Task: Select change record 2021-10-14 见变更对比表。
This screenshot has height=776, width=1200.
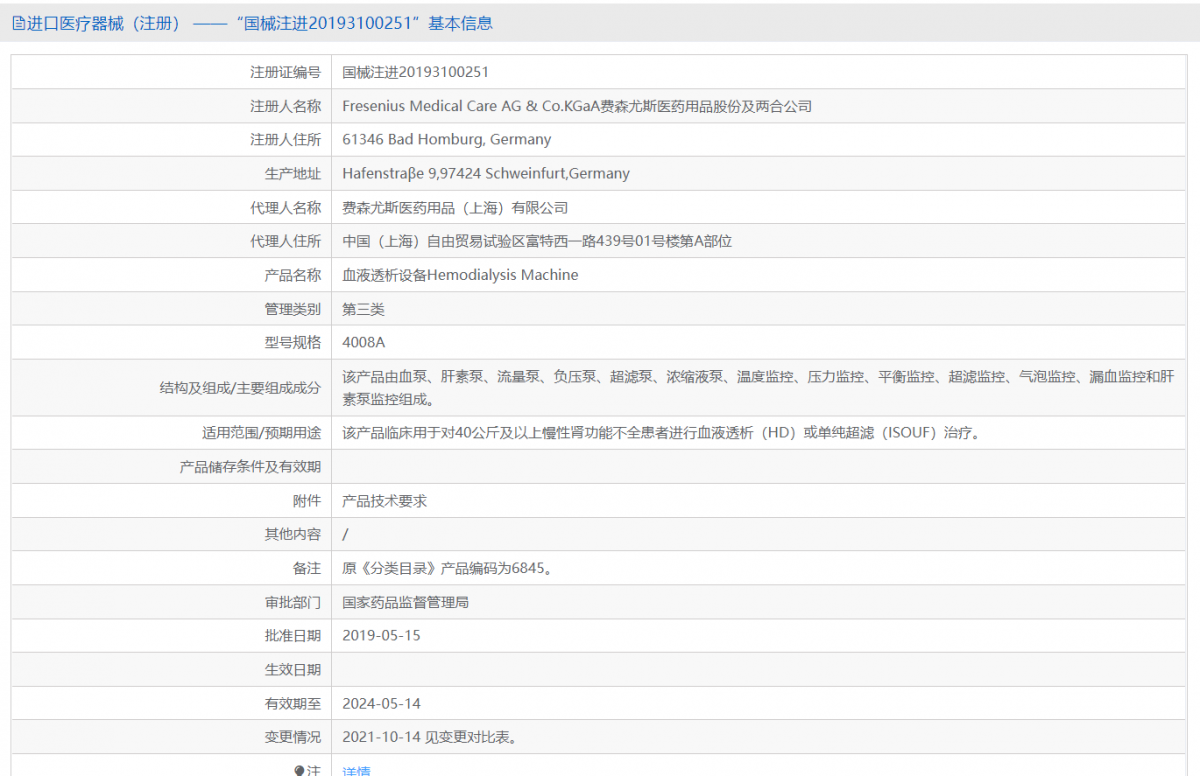Action: click(429, 737)
